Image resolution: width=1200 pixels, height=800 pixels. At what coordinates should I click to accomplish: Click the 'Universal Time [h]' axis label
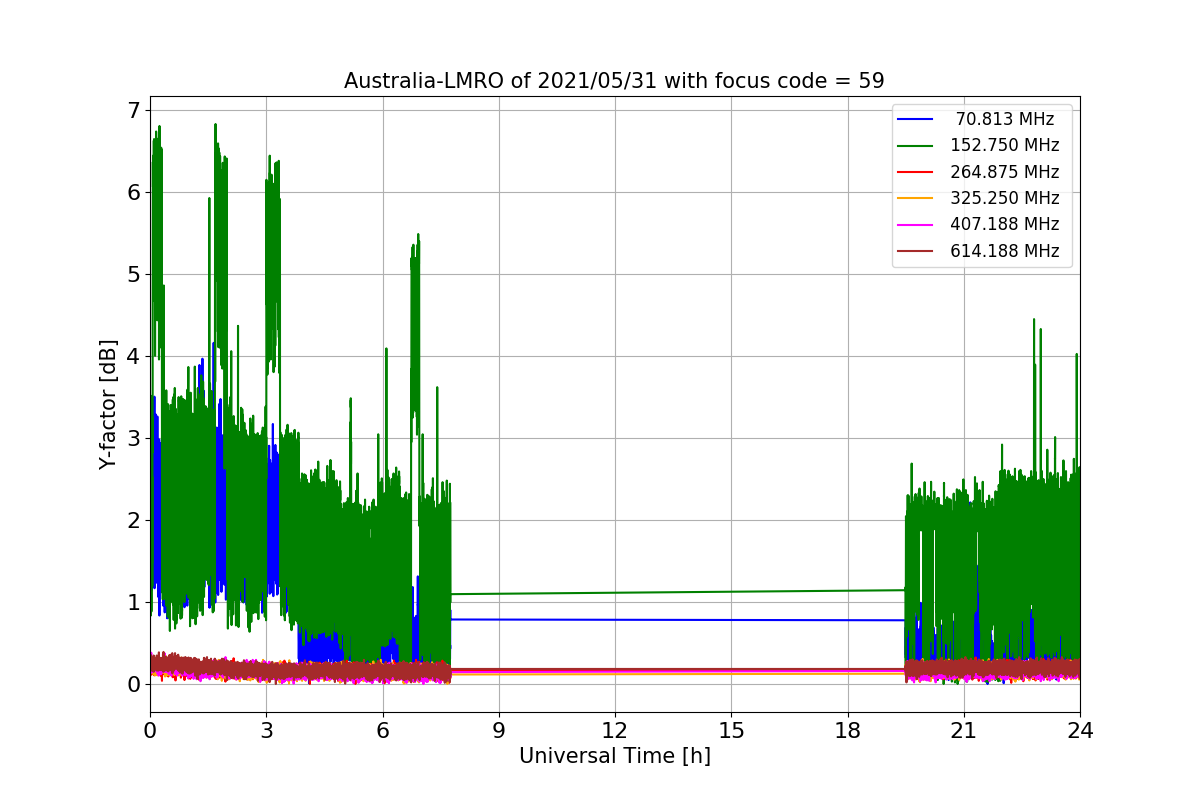(615, 757)
